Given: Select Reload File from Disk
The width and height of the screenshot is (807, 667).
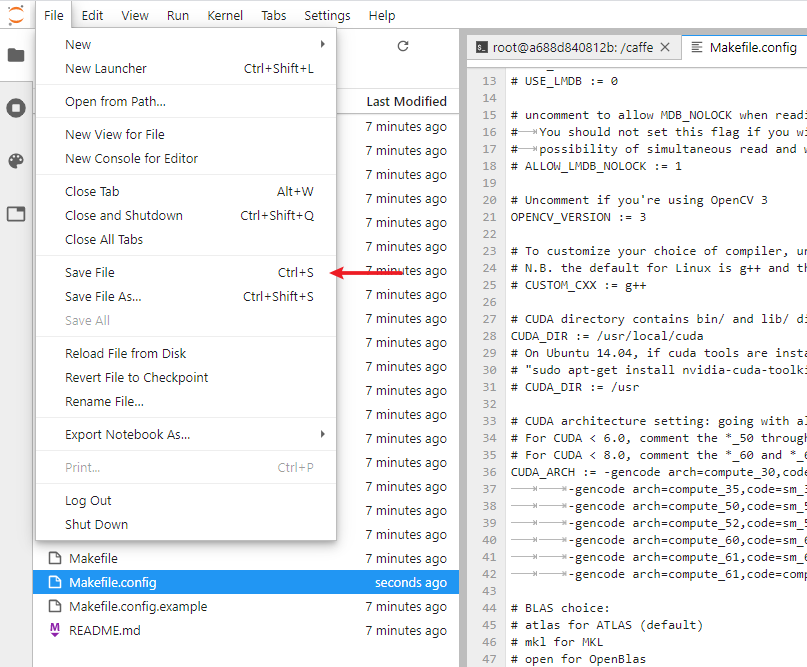Looking at the screenshot, I should tap(186, 354).
